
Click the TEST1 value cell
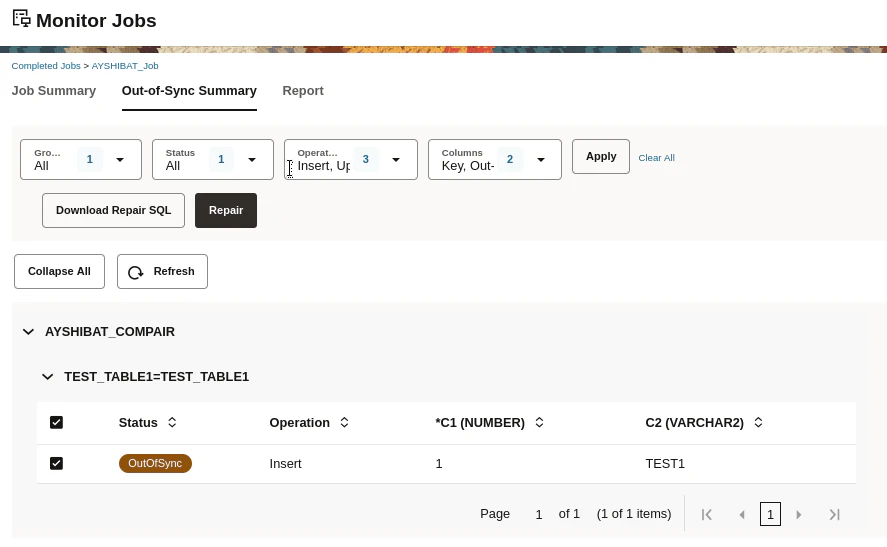coord(665,464)
